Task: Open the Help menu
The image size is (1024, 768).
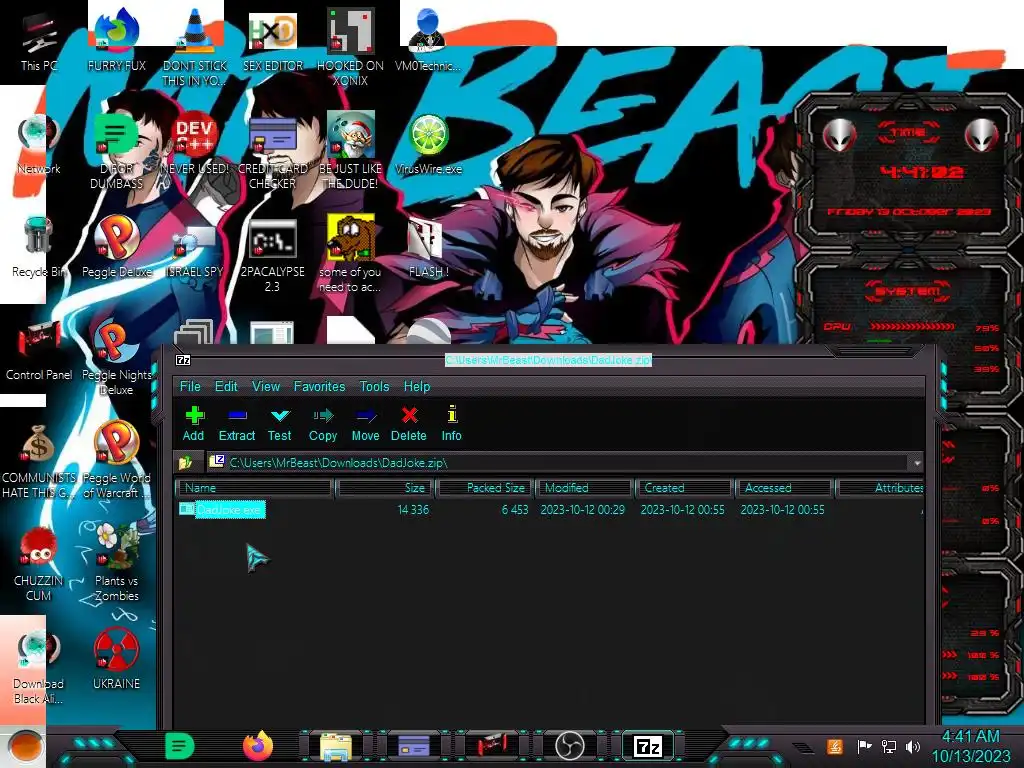Action: point(417,387)
